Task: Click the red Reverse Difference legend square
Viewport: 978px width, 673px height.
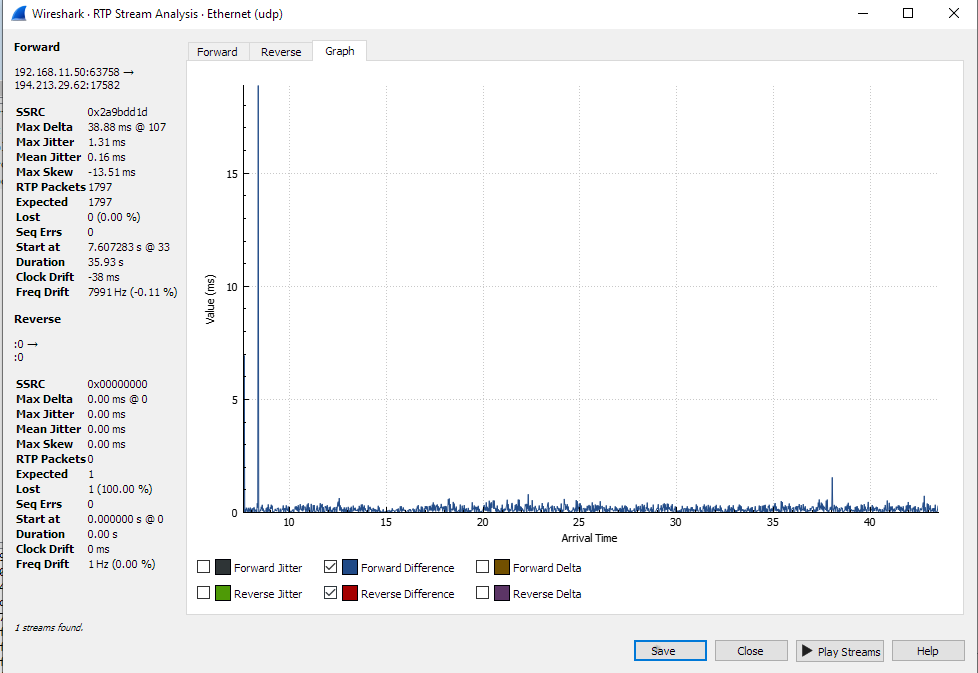Action: [349, 593]
